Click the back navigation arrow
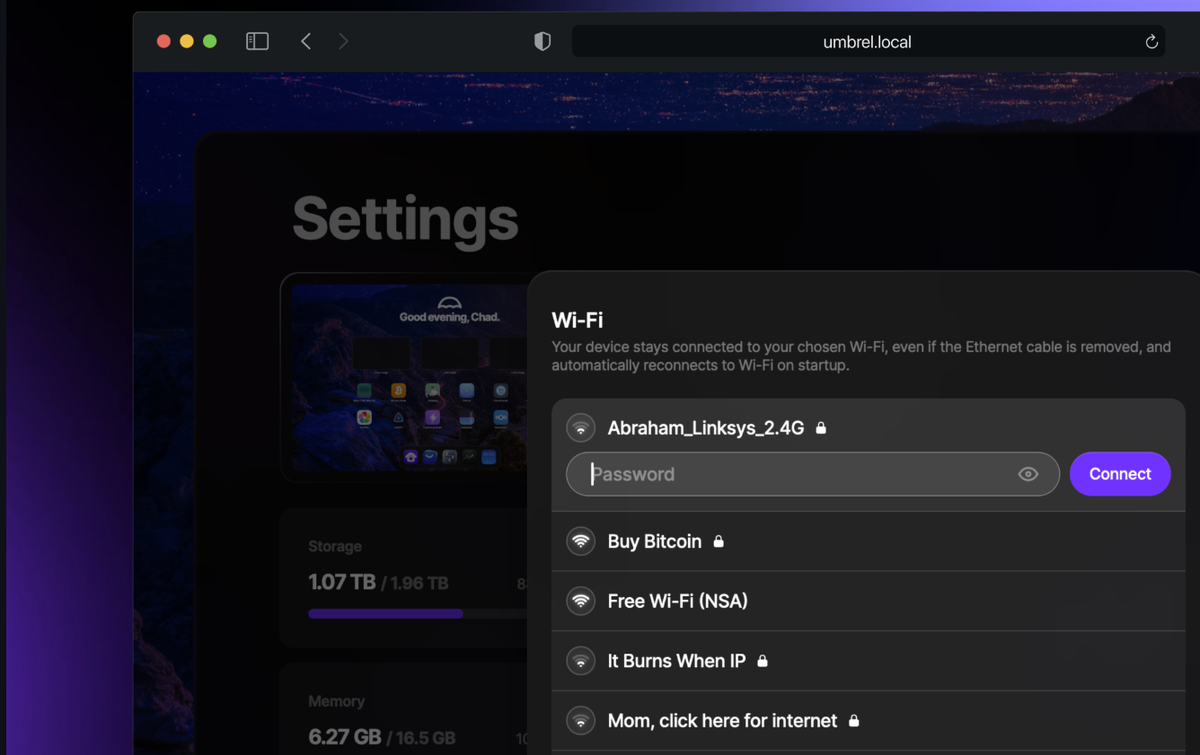 pyautogui.click(x=306, y=41)
